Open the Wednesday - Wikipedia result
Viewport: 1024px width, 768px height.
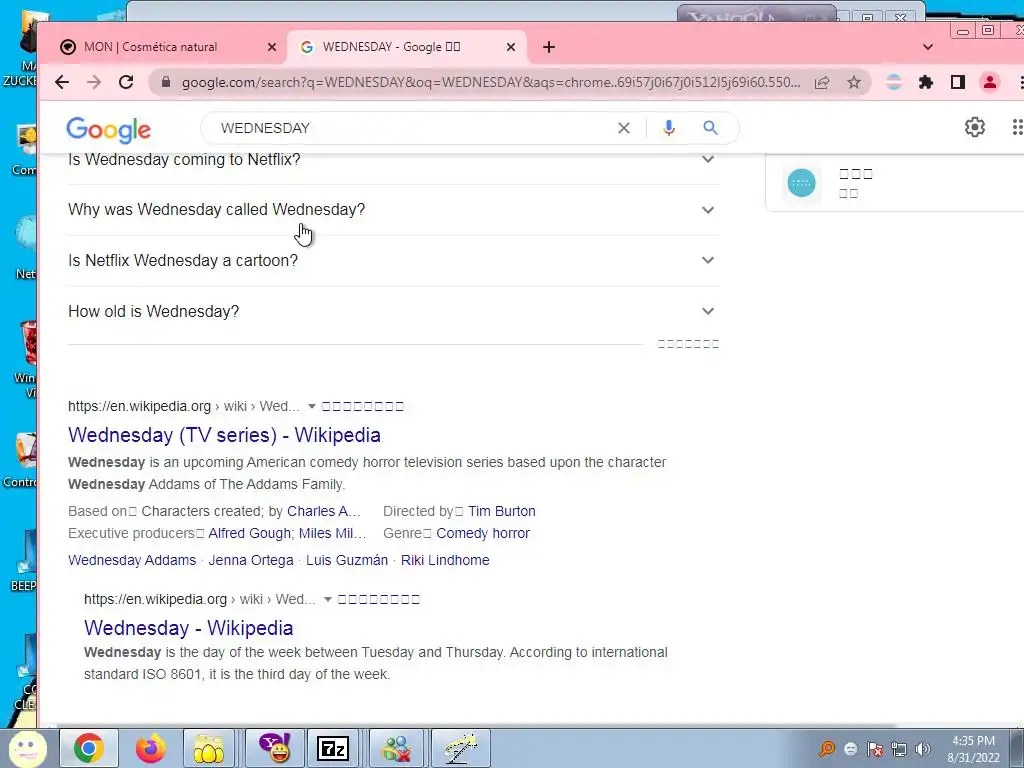[188, 628]
